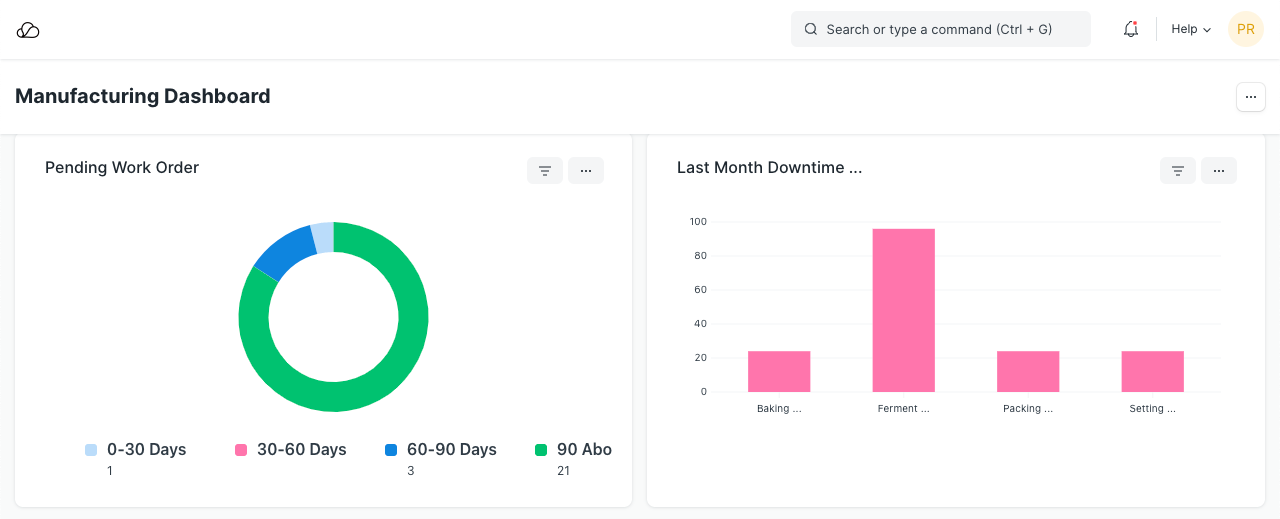Click the Baking bar in downtime chart
Screen dimensions: 1280x519
tap(779, 371)
